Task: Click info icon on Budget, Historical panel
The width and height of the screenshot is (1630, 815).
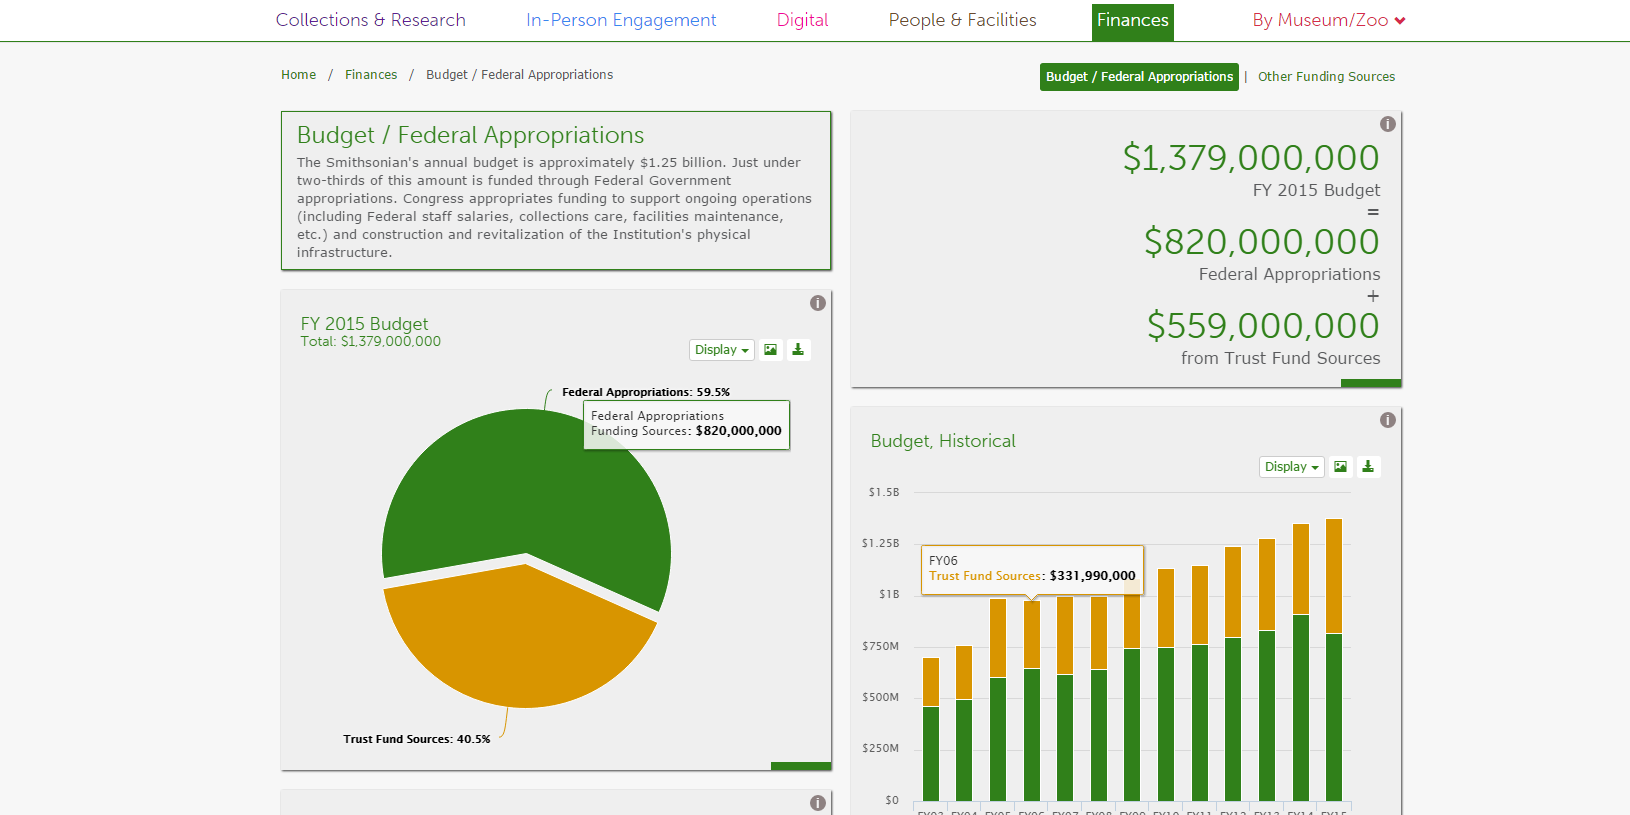Action: click(x=1388, y=420)
